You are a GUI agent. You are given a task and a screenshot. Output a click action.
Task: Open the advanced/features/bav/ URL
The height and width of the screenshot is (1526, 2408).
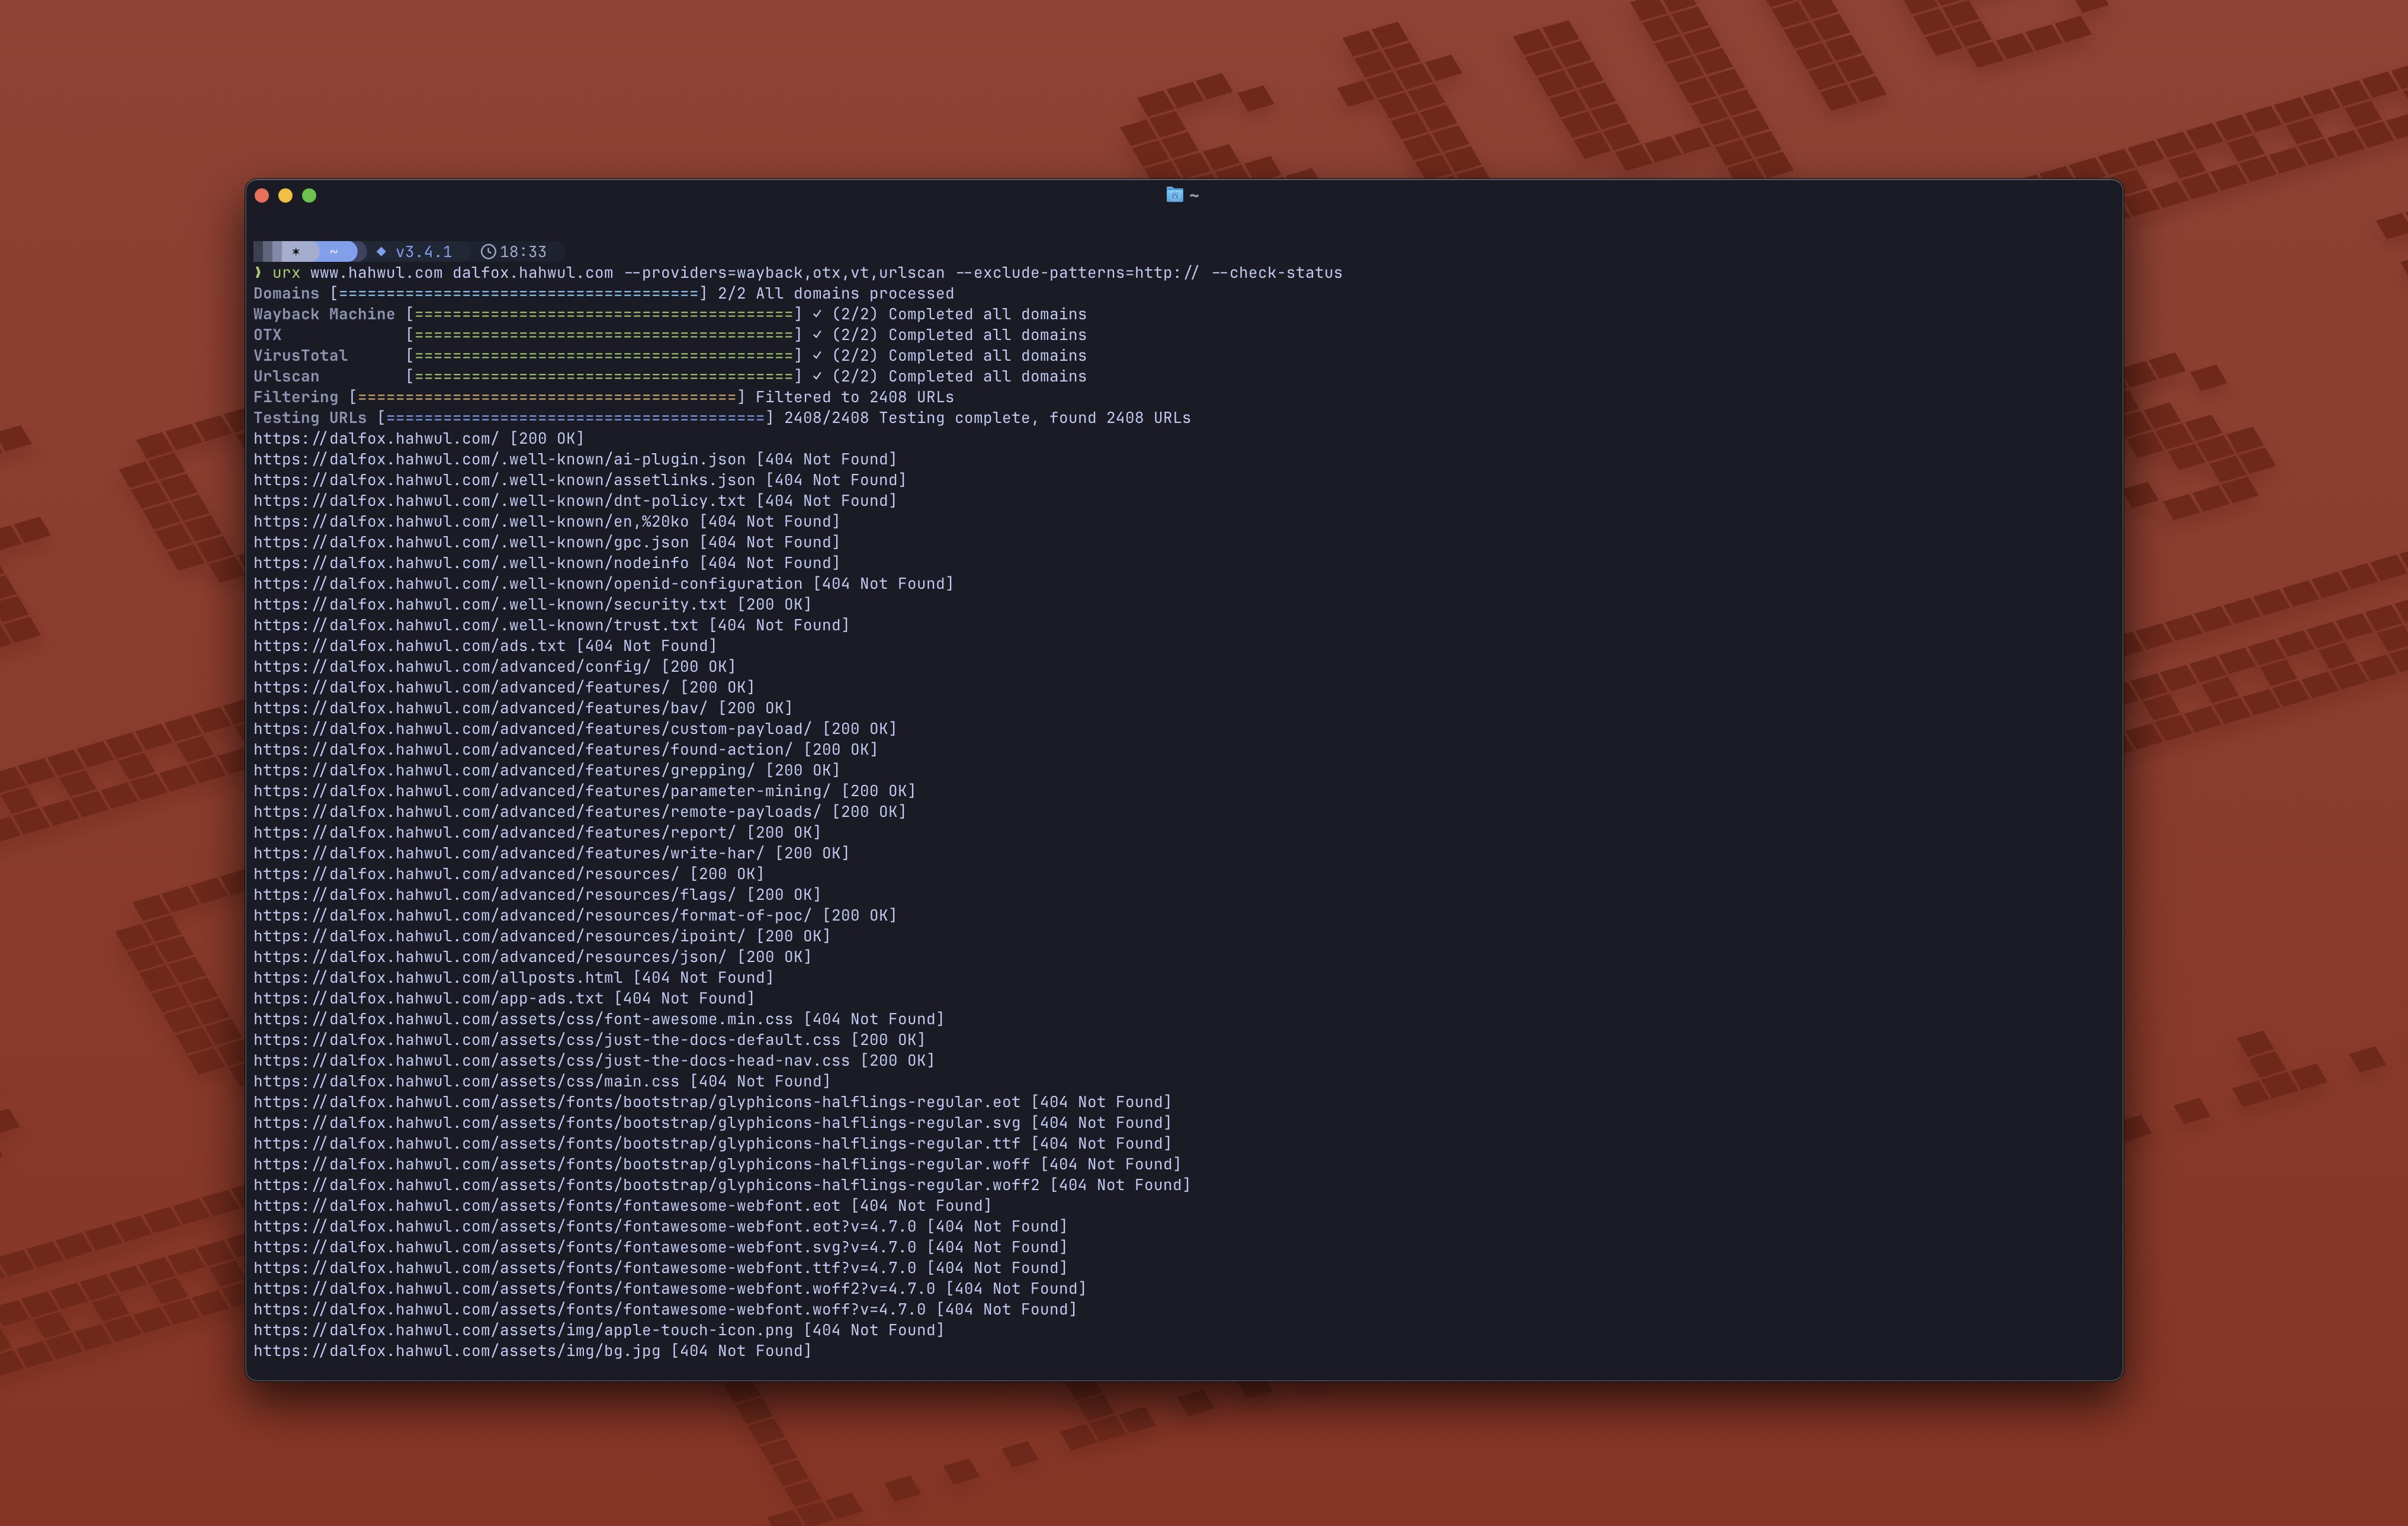[480, 708]
